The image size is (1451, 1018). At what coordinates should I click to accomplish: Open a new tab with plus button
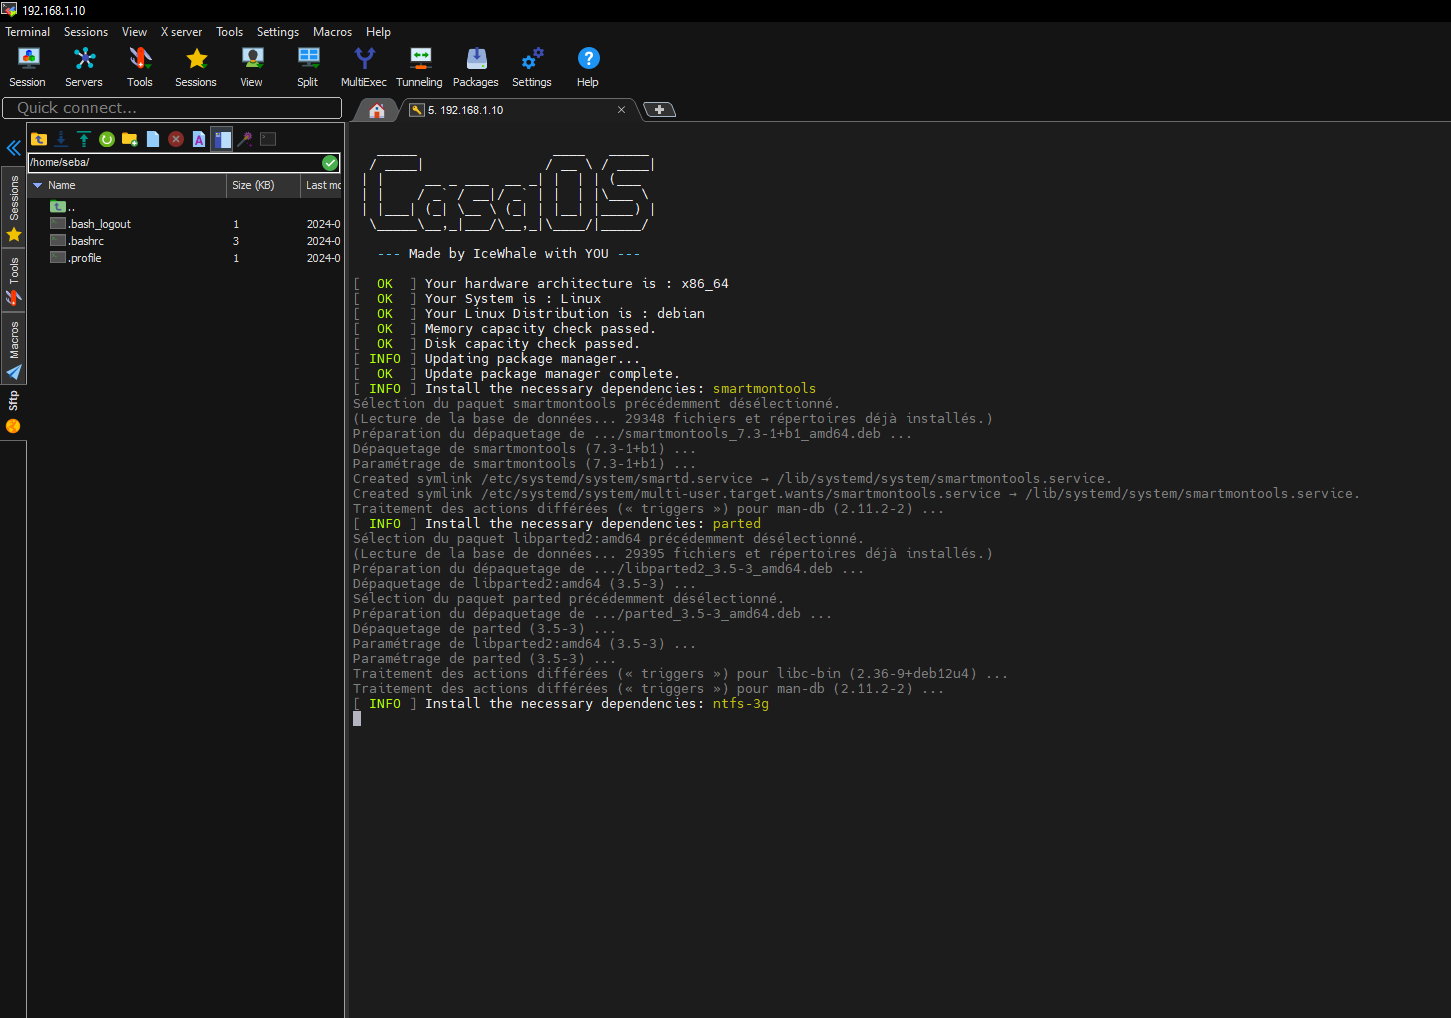(659, 110)
